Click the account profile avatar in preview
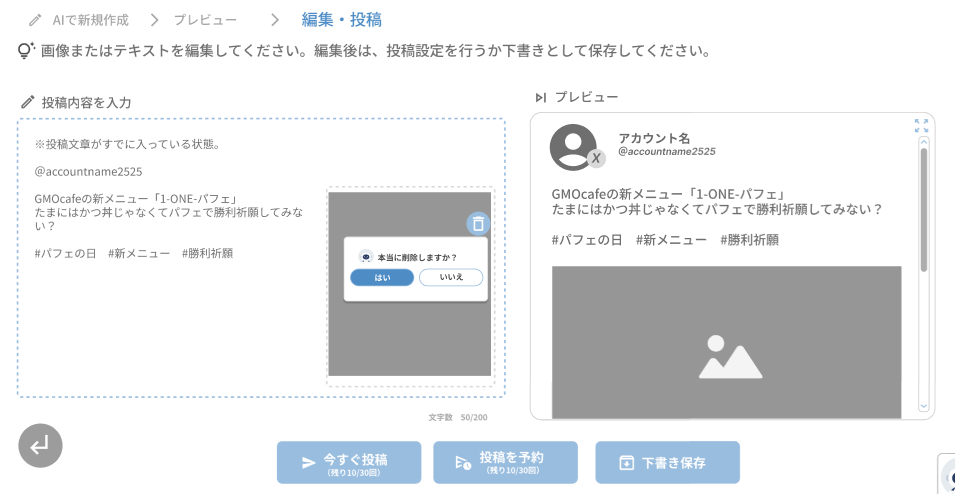Screen dimensions: 955x494 [573, 147]
